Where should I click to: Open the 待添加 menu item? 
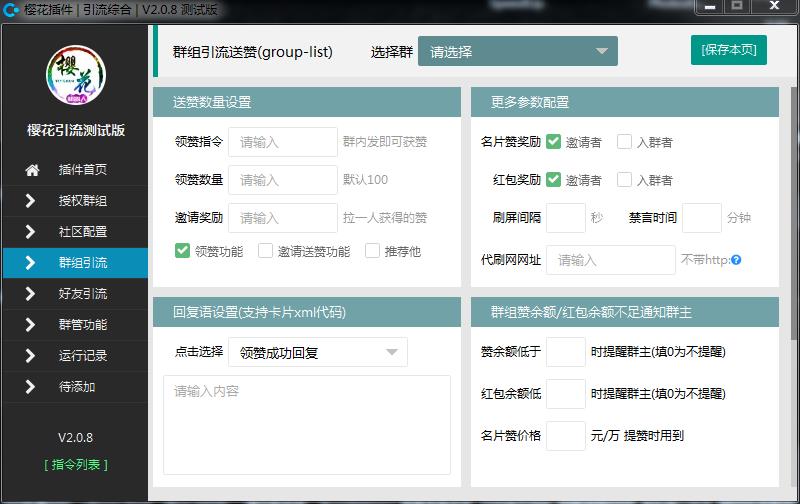pyautogui.click(x=76, y=387)
